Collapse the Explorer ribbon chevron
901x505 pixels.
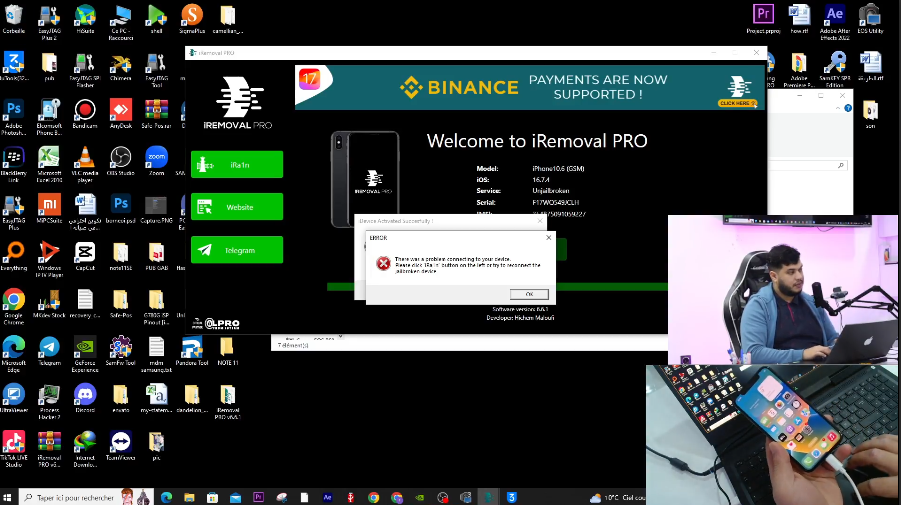pos(838,108)
